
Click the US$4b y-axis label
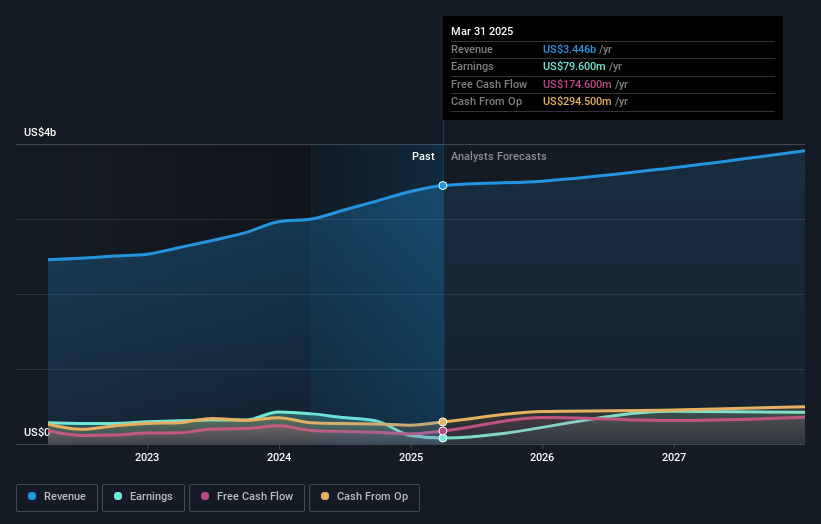click(40, 132)
